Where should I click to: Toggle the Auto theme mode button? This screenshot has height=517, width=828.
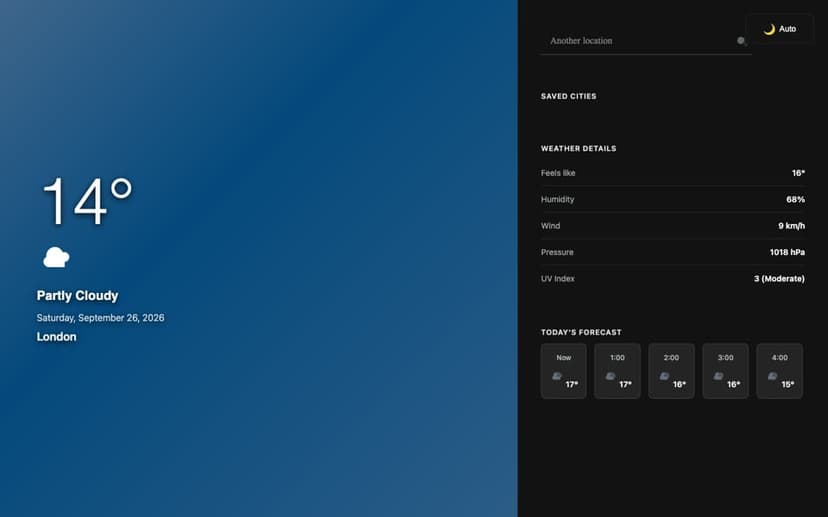(x=779, y=29)
